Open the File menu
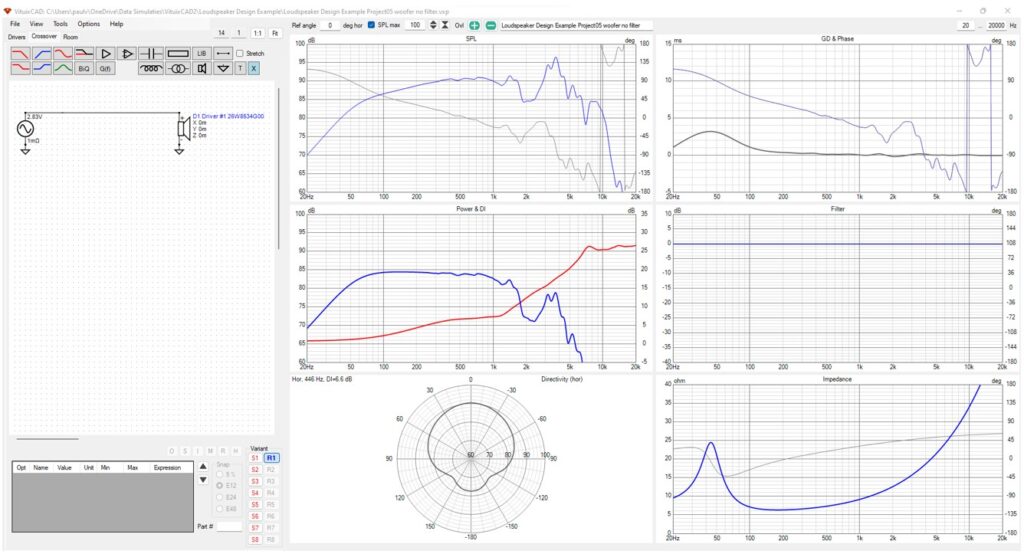This screenshot has width=1024, height=554. (x=15, y=24)
